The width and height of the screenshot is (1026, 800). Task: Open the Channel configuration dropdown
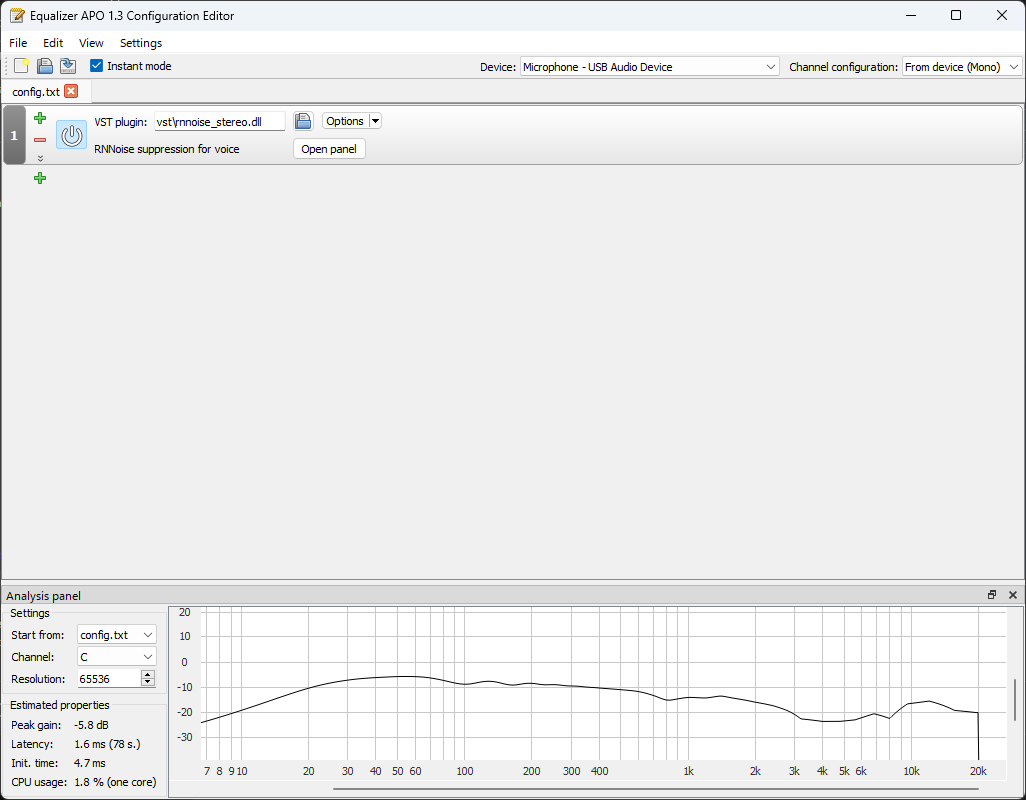961,67
